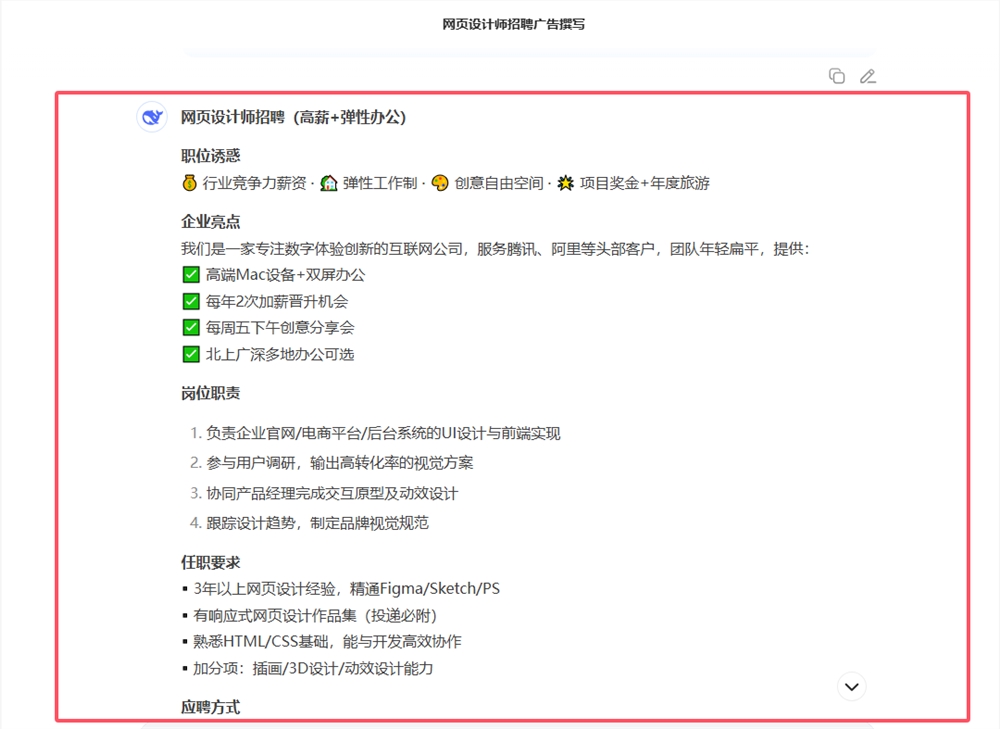1000x729 pixels.
Task: Click the copy message icon
Action: pos(837,76)
